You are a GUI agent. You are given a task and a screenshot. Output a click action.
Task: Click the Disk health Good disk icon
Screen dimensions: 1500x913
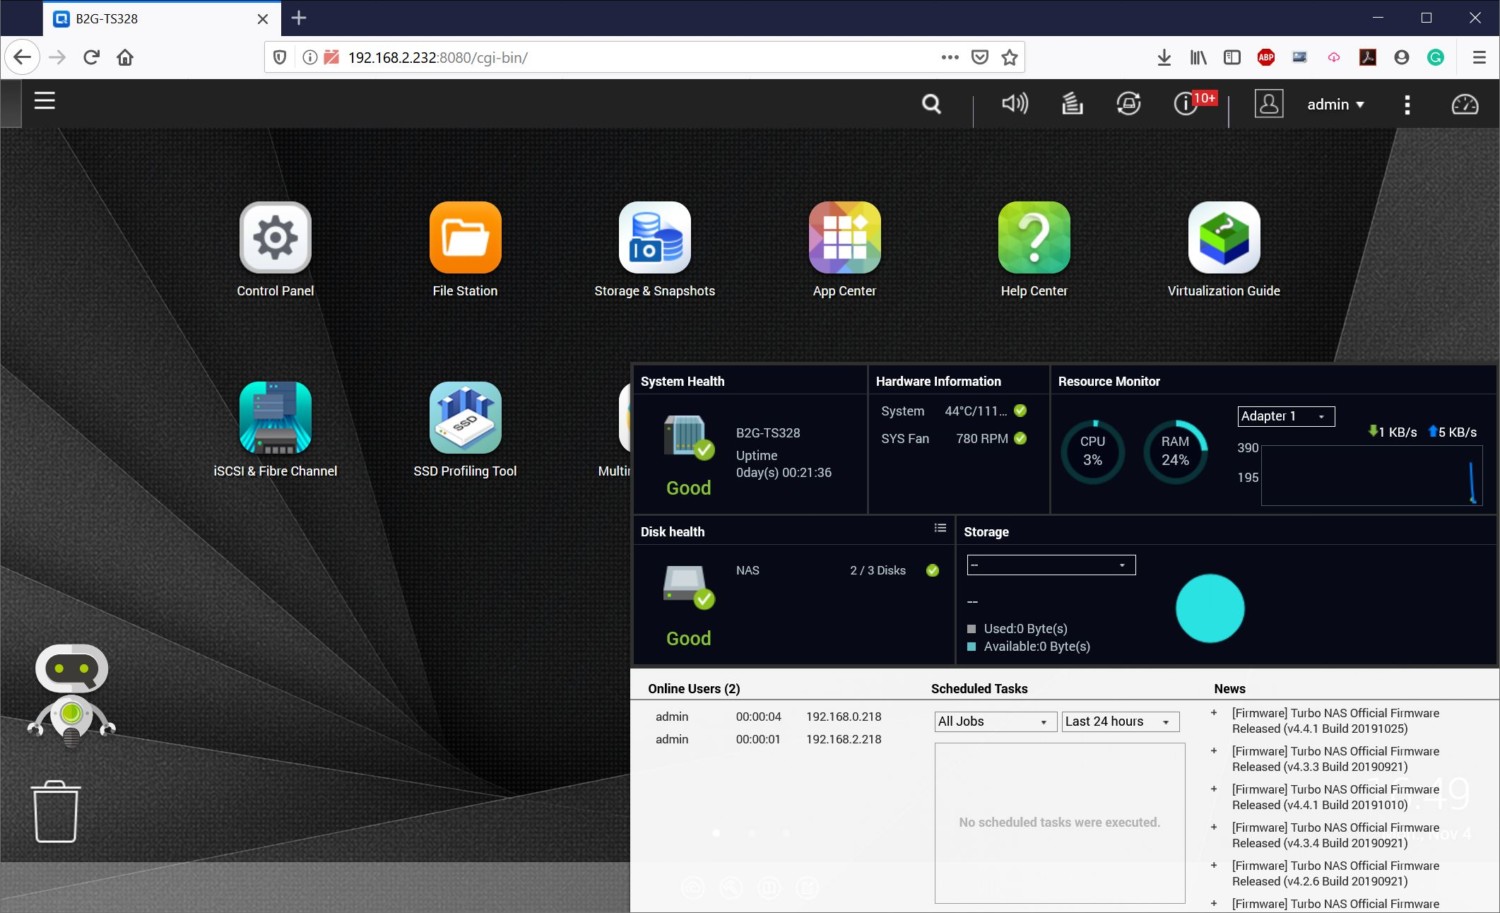[x=689, y=587]
